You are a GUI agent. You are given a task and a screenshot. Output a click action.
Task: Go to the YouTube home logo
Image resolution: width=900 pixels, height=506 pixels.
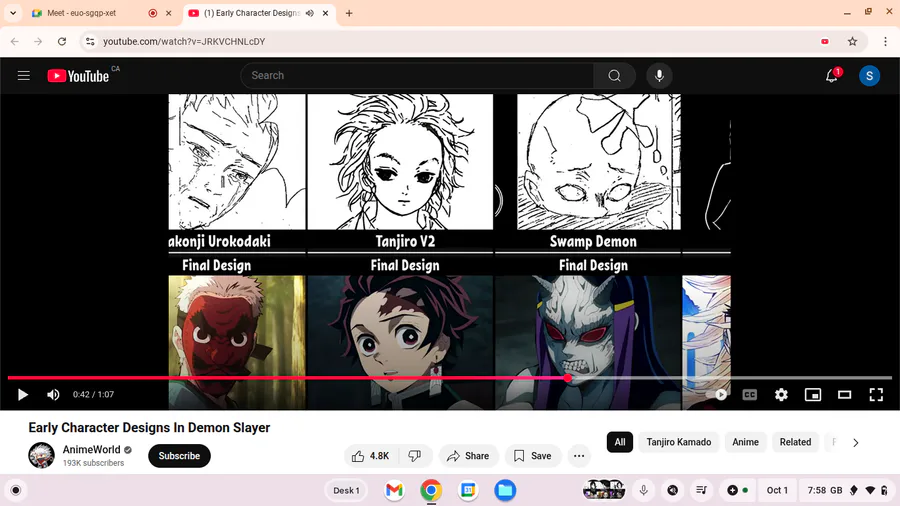click(x=78, y=76)
